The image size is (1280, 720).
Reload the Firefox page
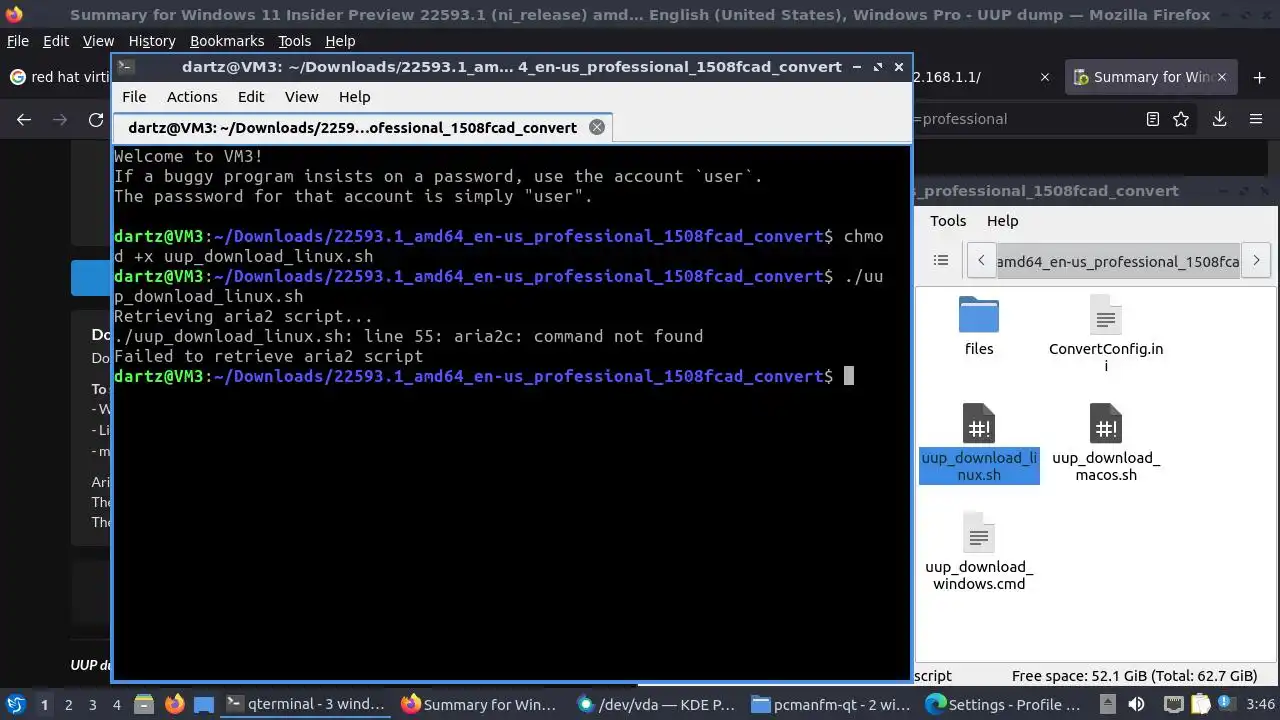pyautogui.click(x=96, y=119)
